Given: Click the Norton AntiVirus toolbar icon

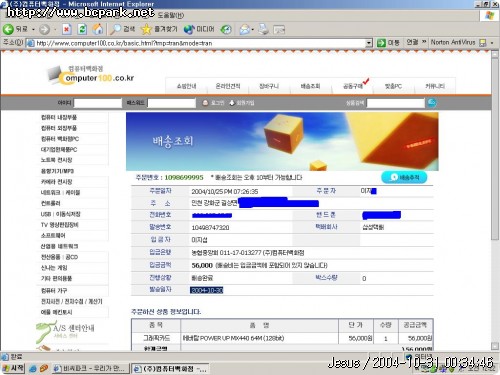Looking at the screenshot, I should tap(482, 43).
